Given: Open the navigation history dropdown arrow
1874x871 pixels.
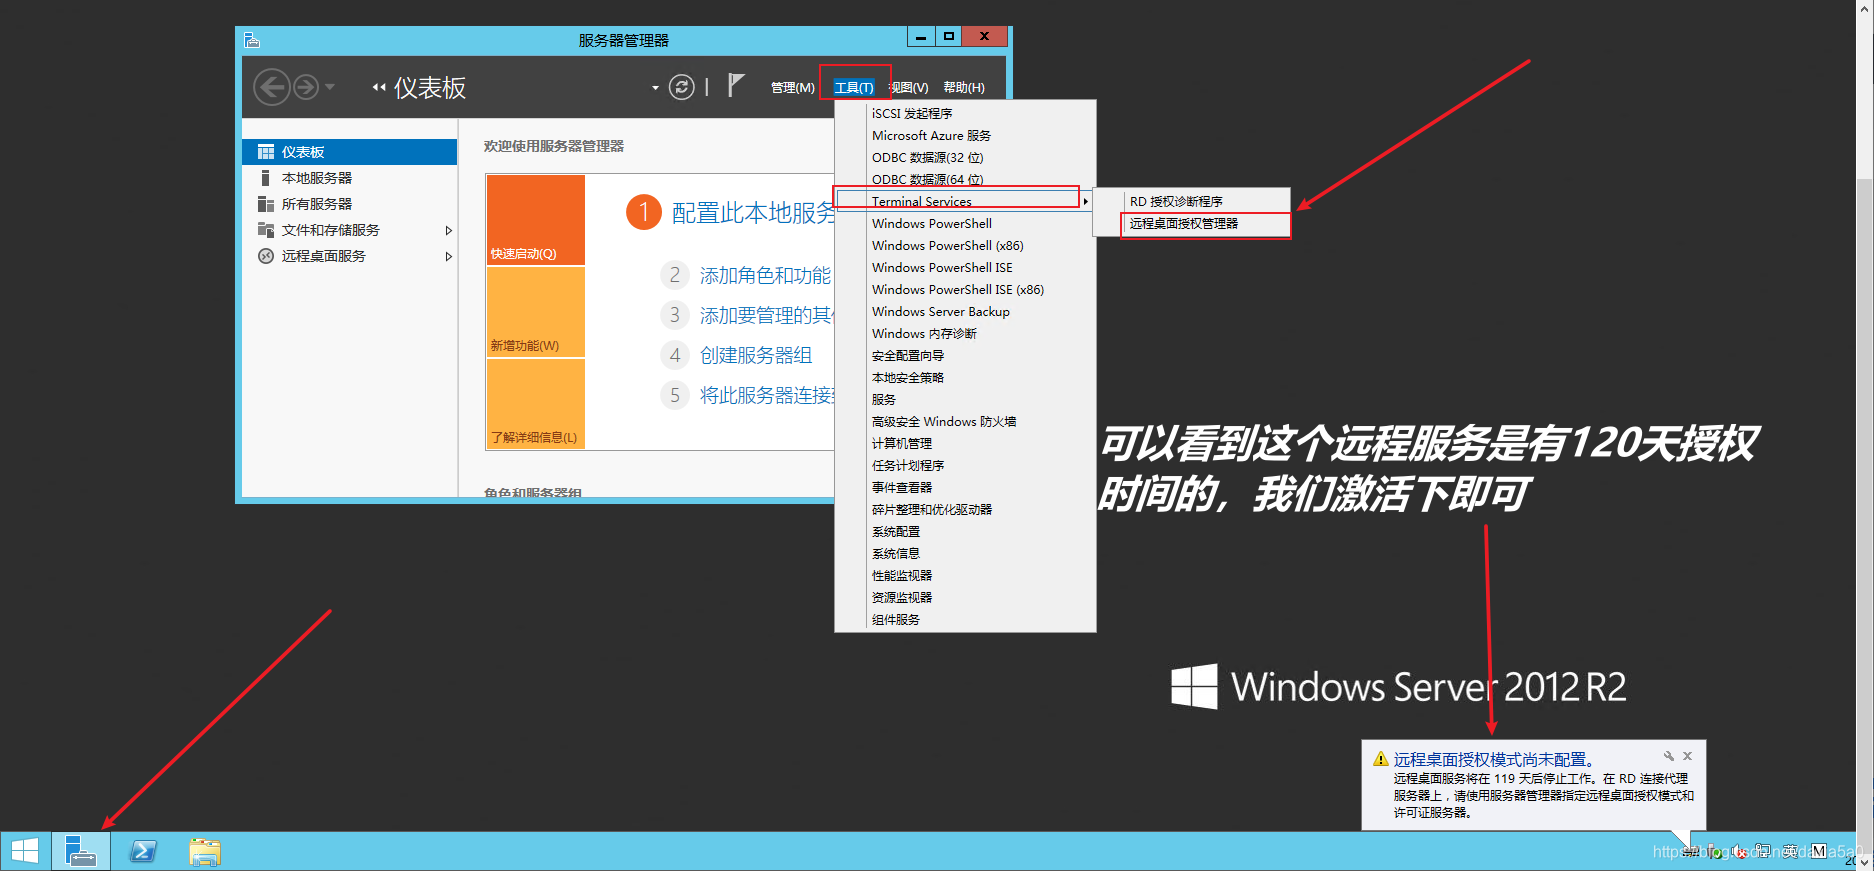Looking at the screenshot, I should (330, 87).
